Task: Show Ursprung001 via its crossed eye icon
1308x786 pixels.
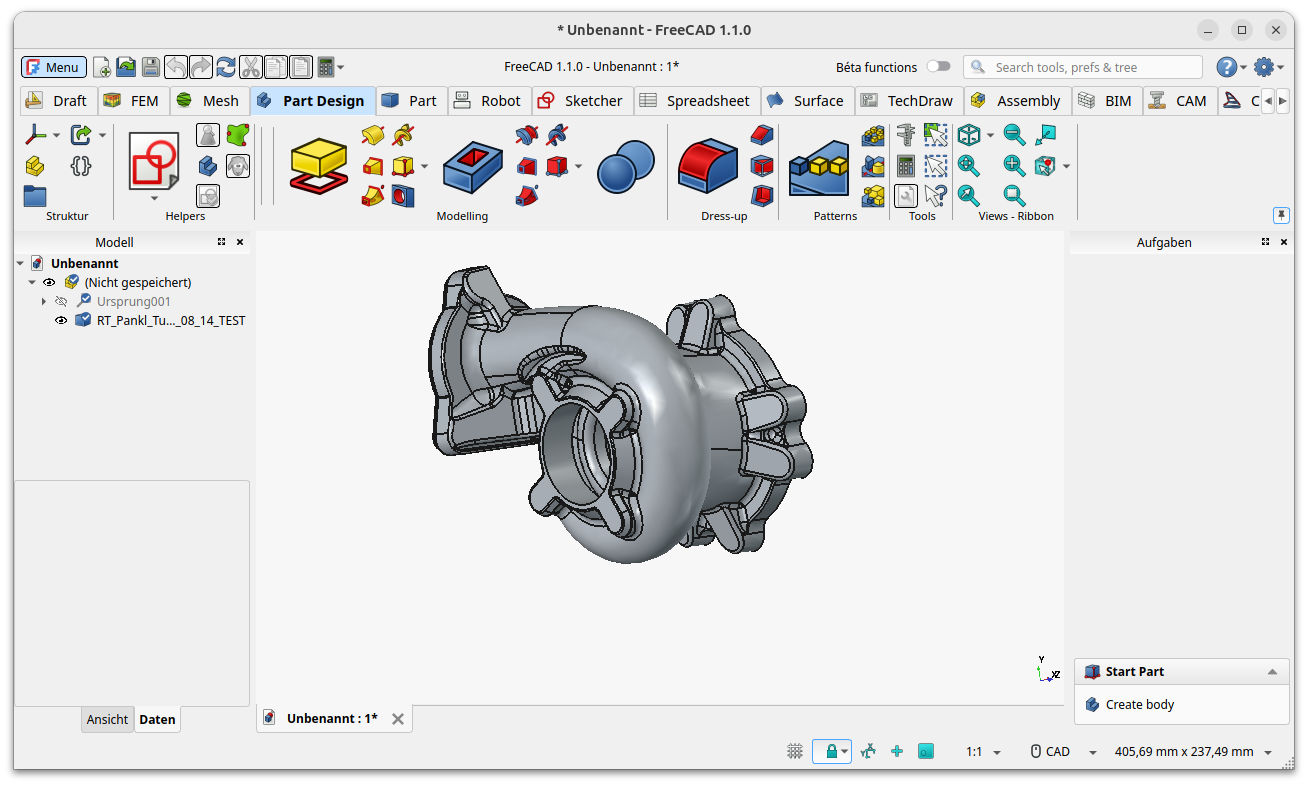Action: click(61, 301)
